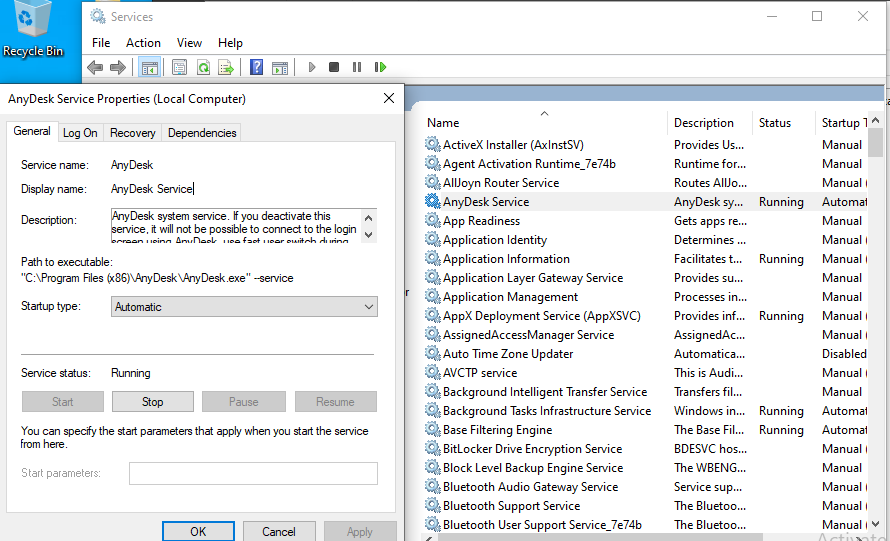Click services list scroll down arrow

coord(875,524)
